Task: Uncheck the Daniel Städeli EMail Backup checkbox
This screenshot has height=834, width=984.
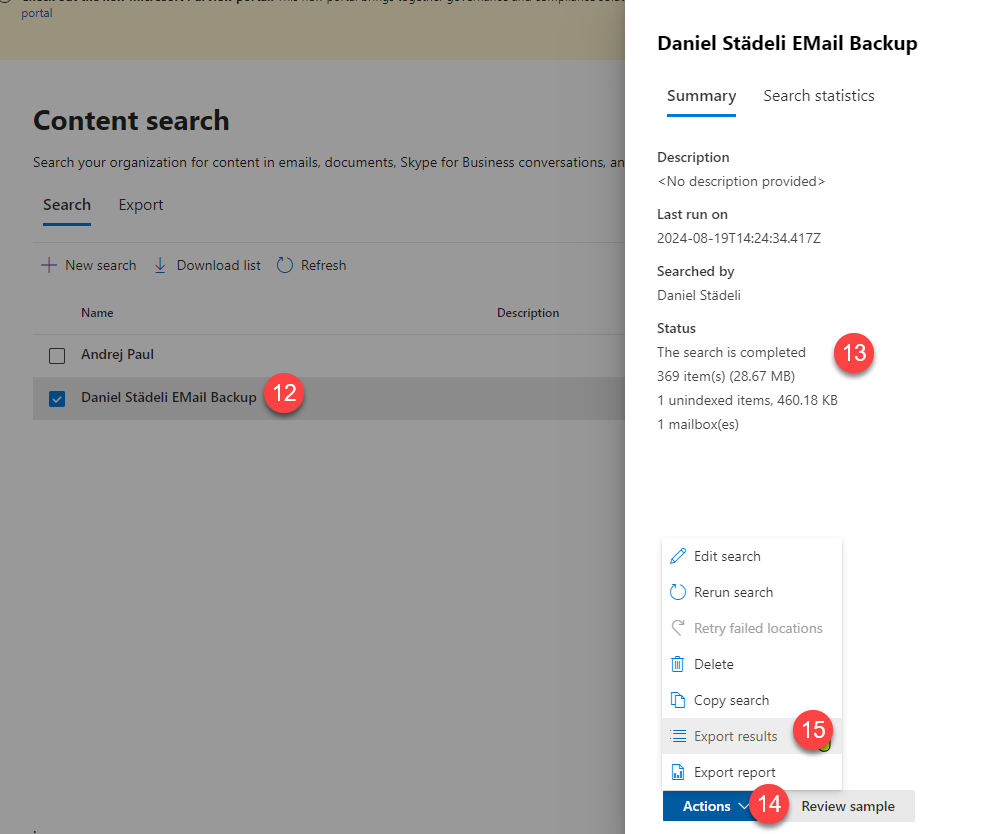Action: [57, 398]
